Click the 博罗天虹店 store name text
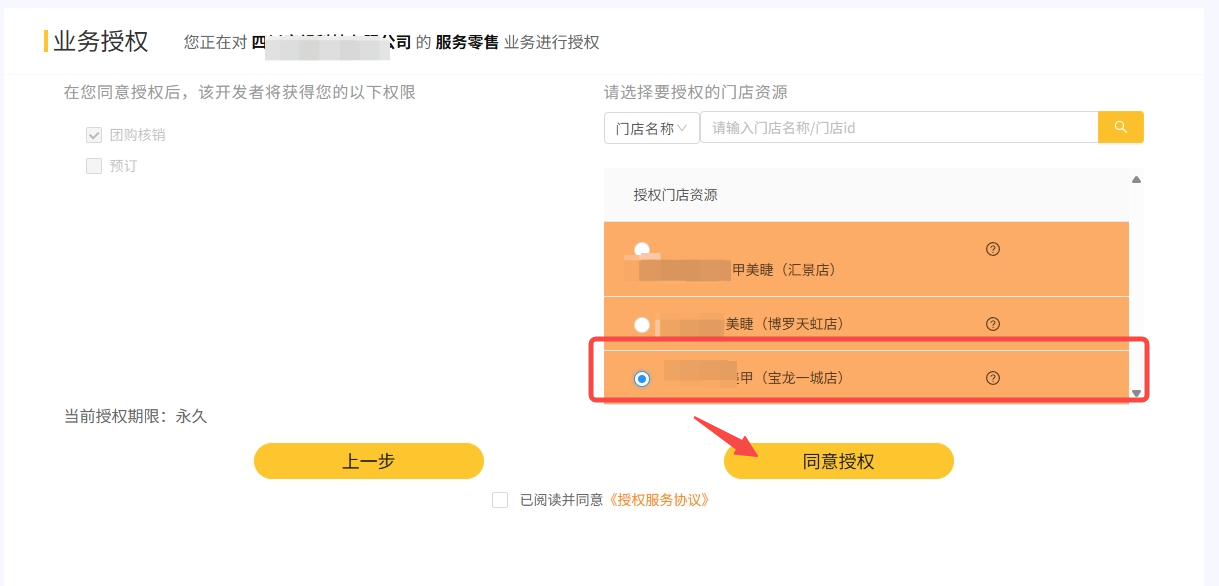The image size is (1219, 586). click(784, 324)
